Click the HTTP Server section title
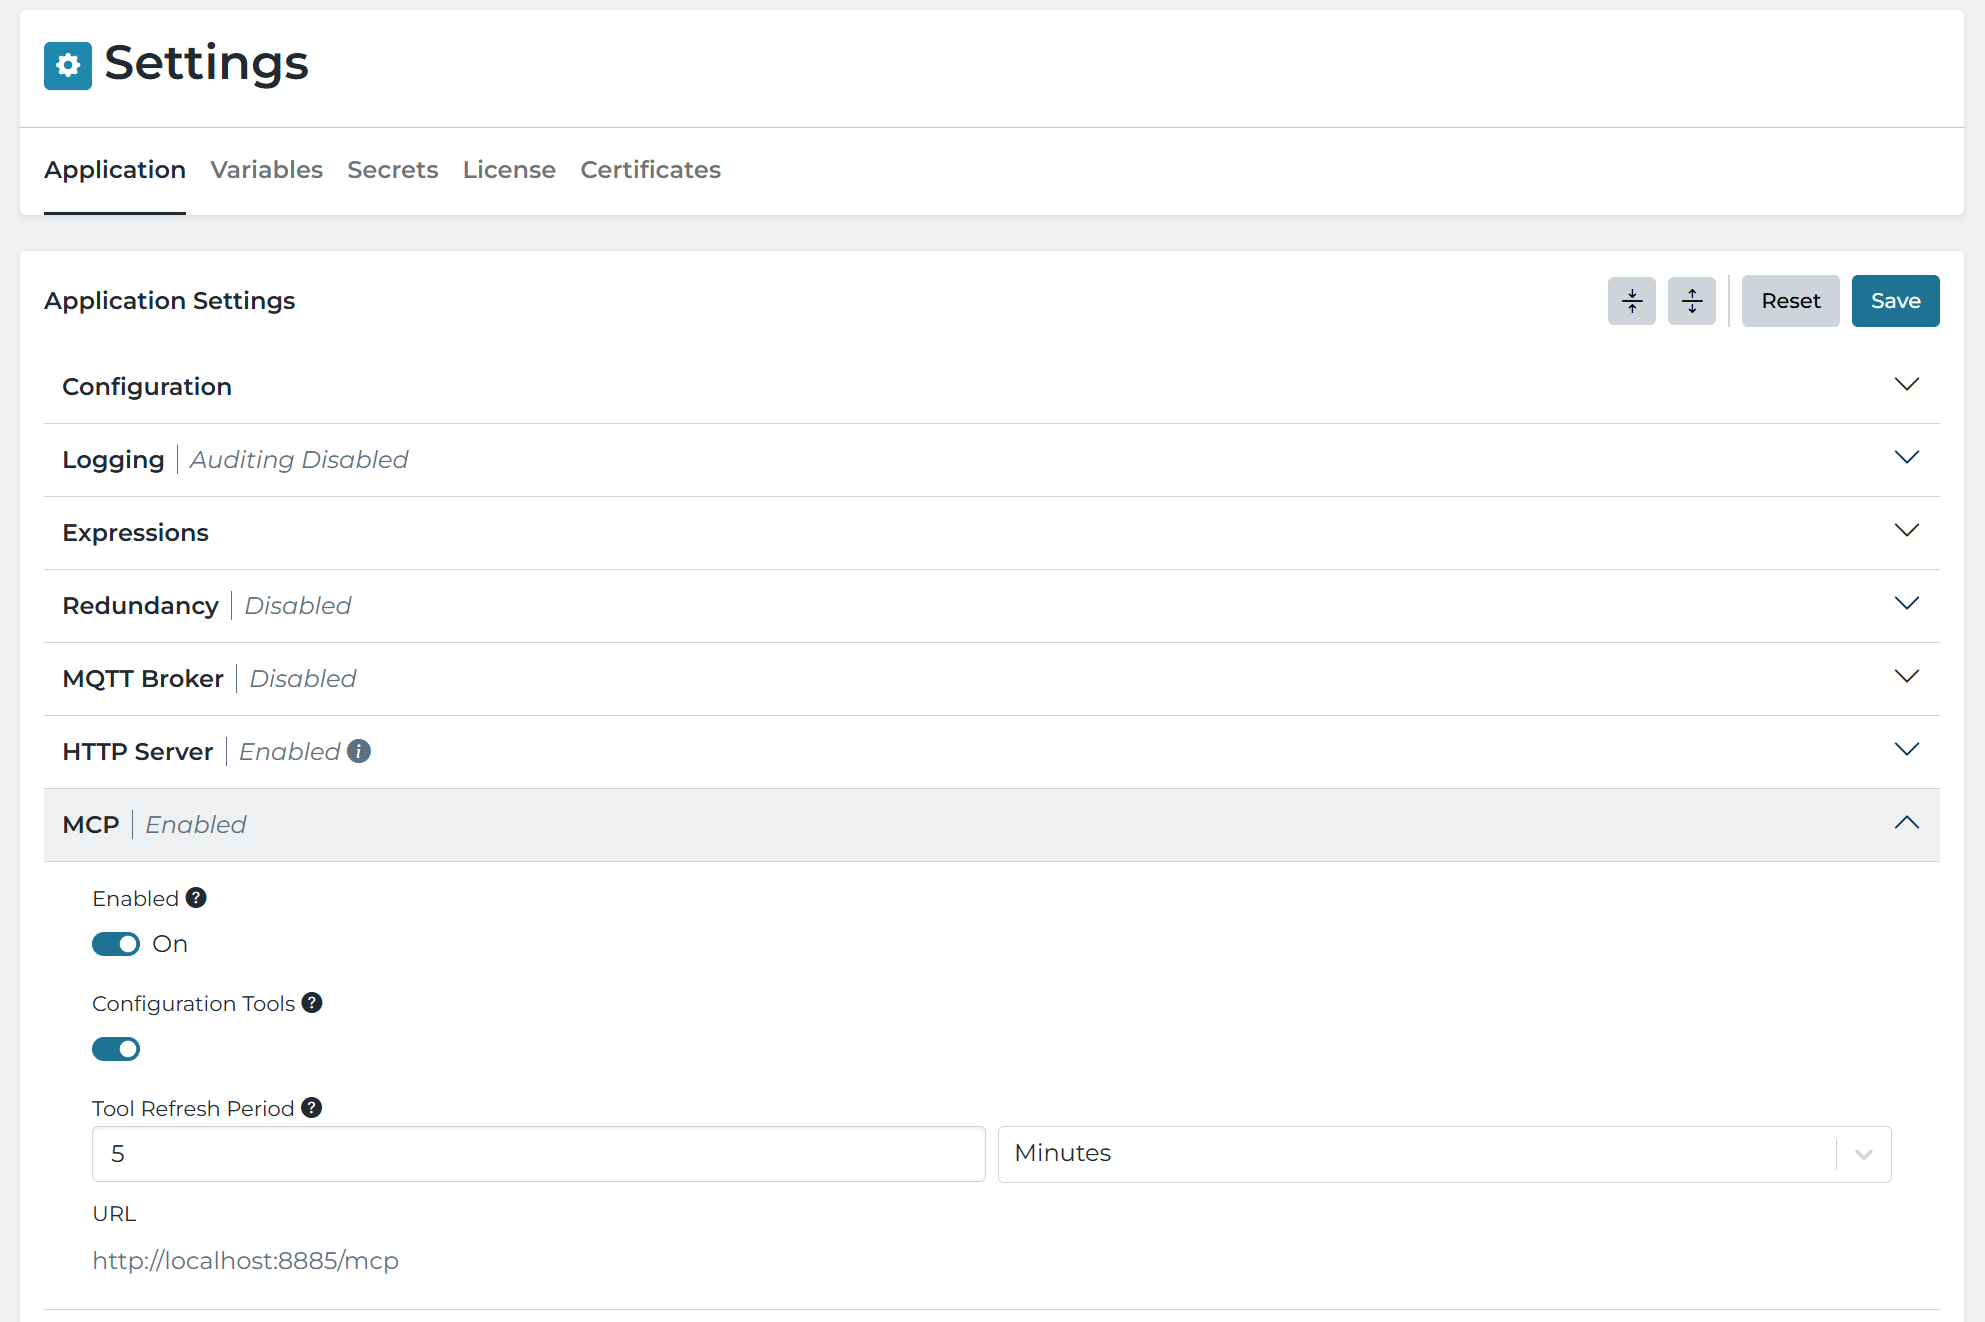Viewport: 1985px width, 1322px height. (x=138, y=752)
